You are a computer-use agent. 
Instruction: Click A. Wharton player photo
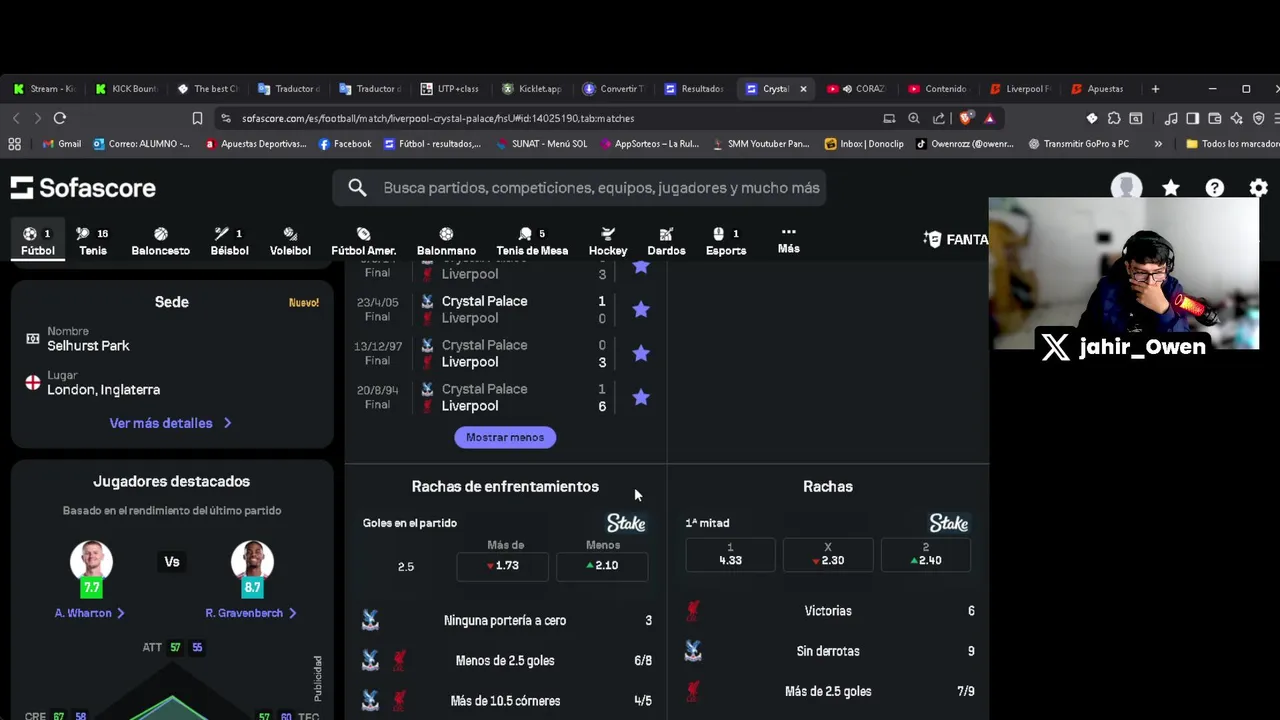(x=91, y=561)
